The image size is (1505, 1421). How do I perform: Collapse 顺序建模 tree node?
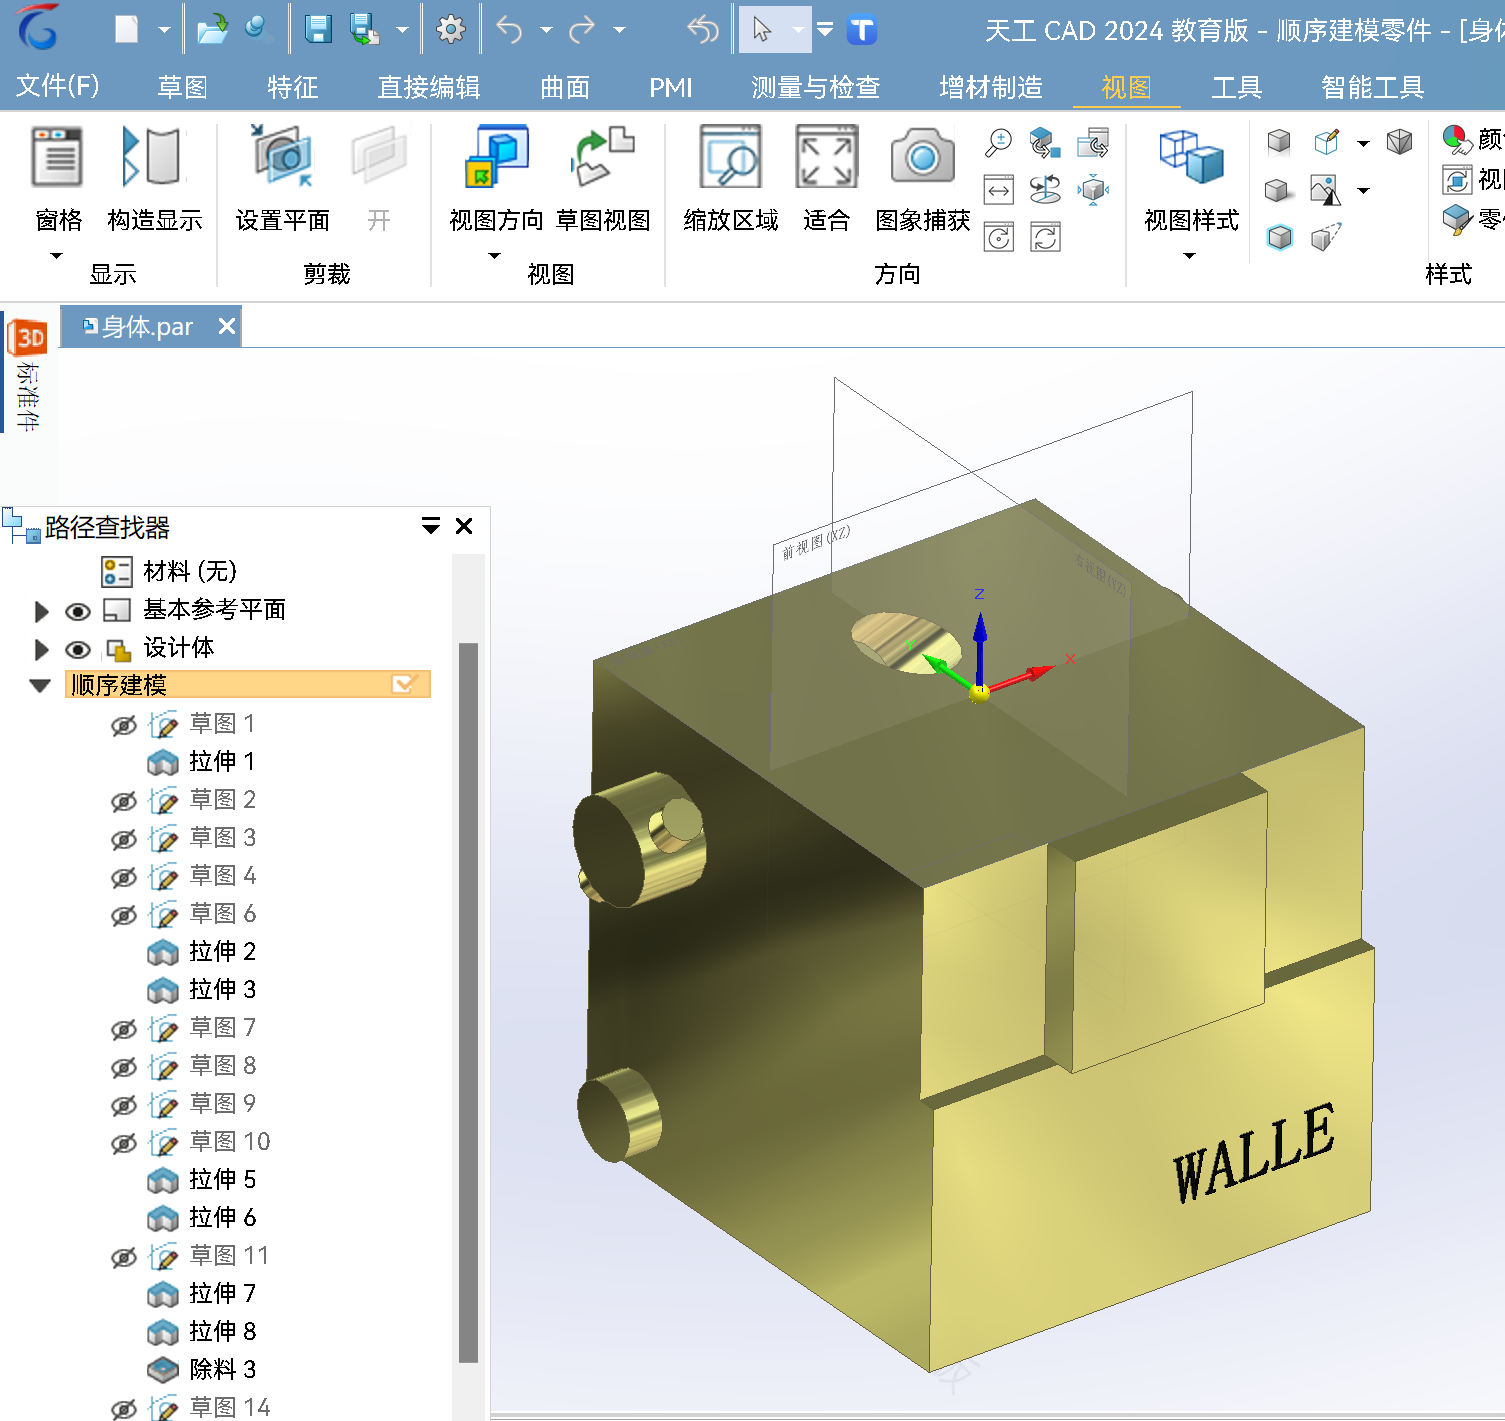click(40, 686)
